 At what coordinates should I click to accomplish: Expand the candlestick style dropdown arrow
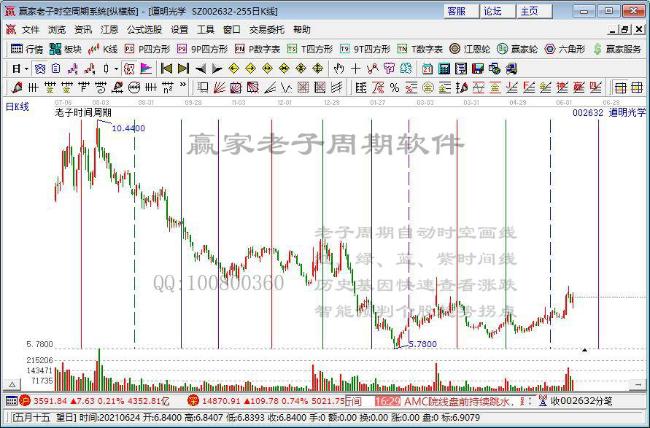[x=116, y=69]
